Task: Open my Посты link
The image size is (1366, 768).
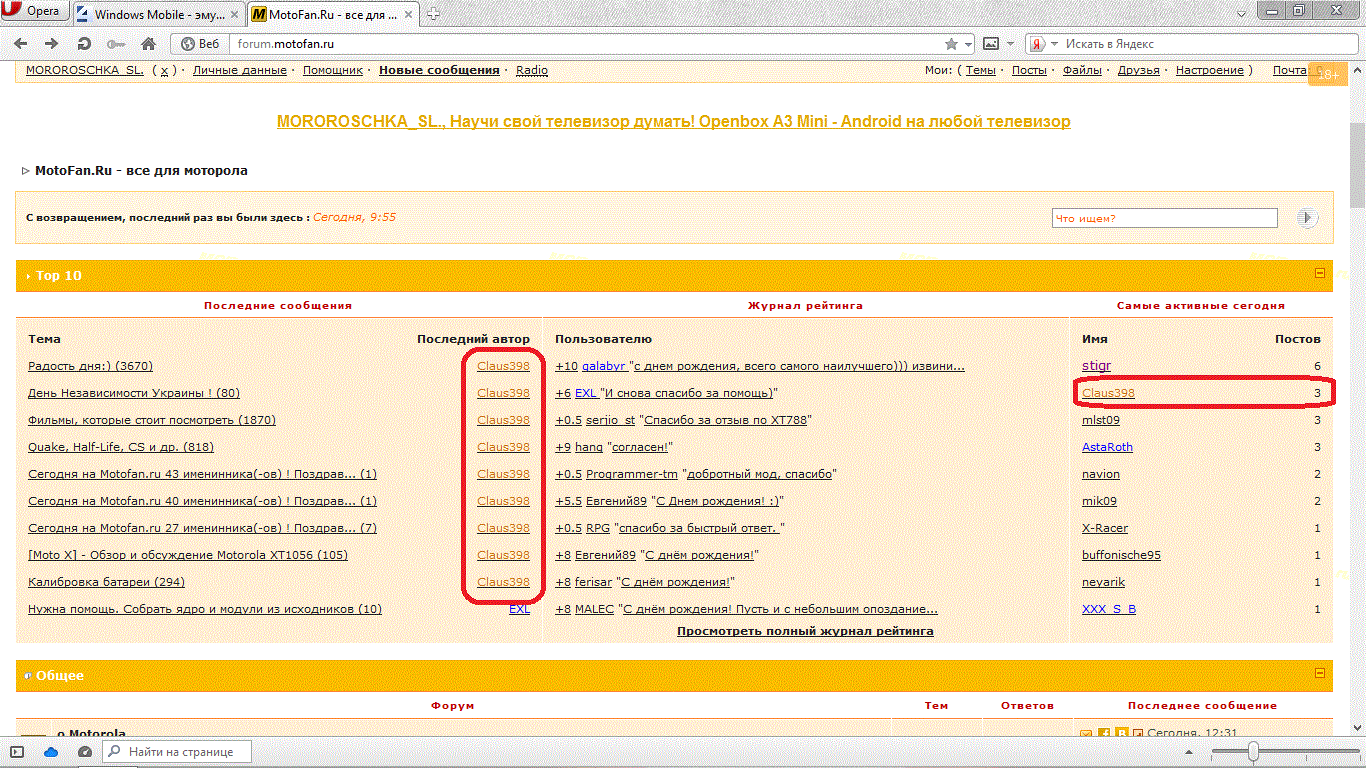Action: click(x=1029, y=70)
